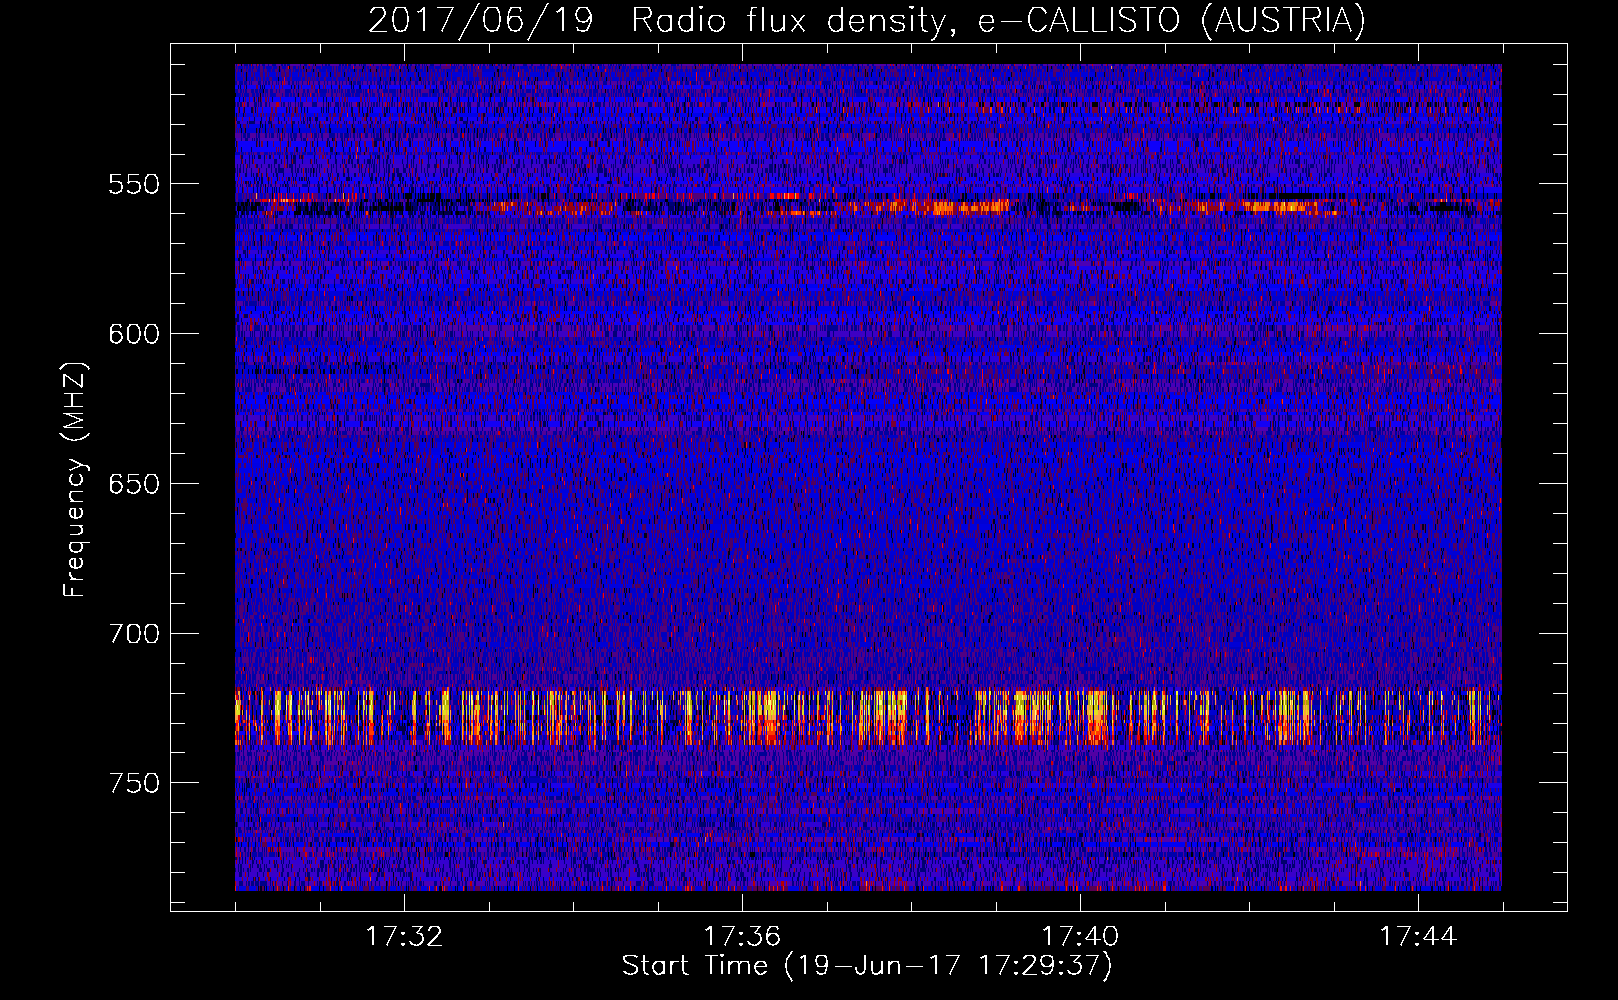Click the 'Frequency (MHZ)' axis label

pos(75,479)
